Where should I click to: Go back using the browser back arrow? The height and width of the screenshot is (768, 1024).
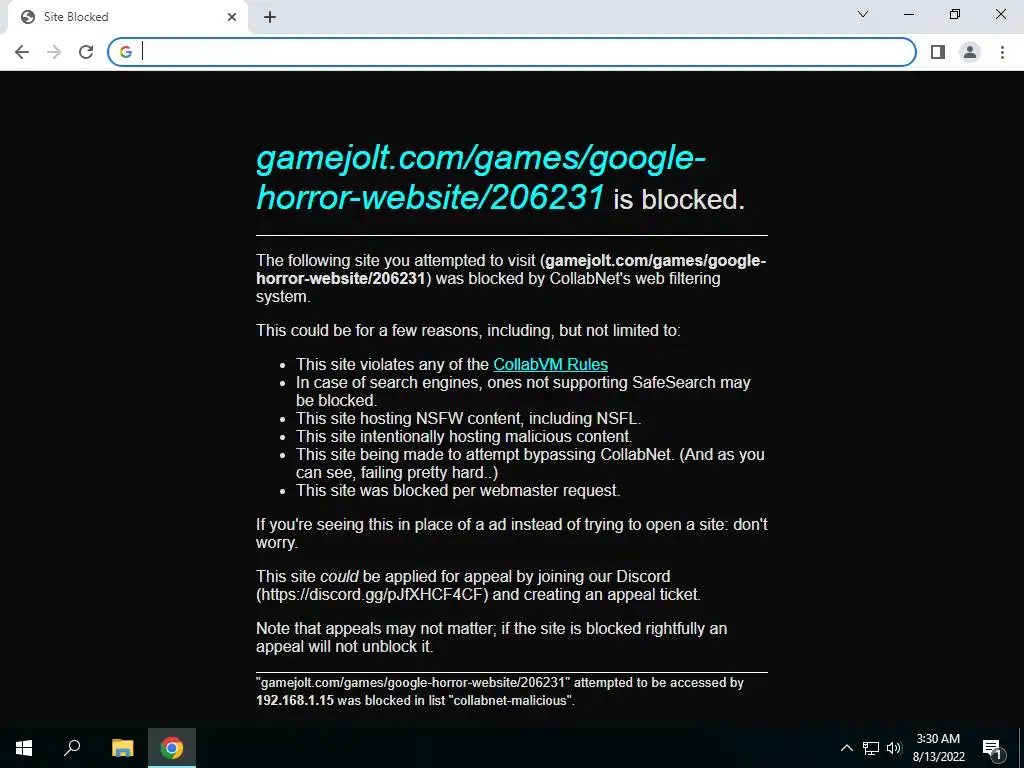coord(22,52)
